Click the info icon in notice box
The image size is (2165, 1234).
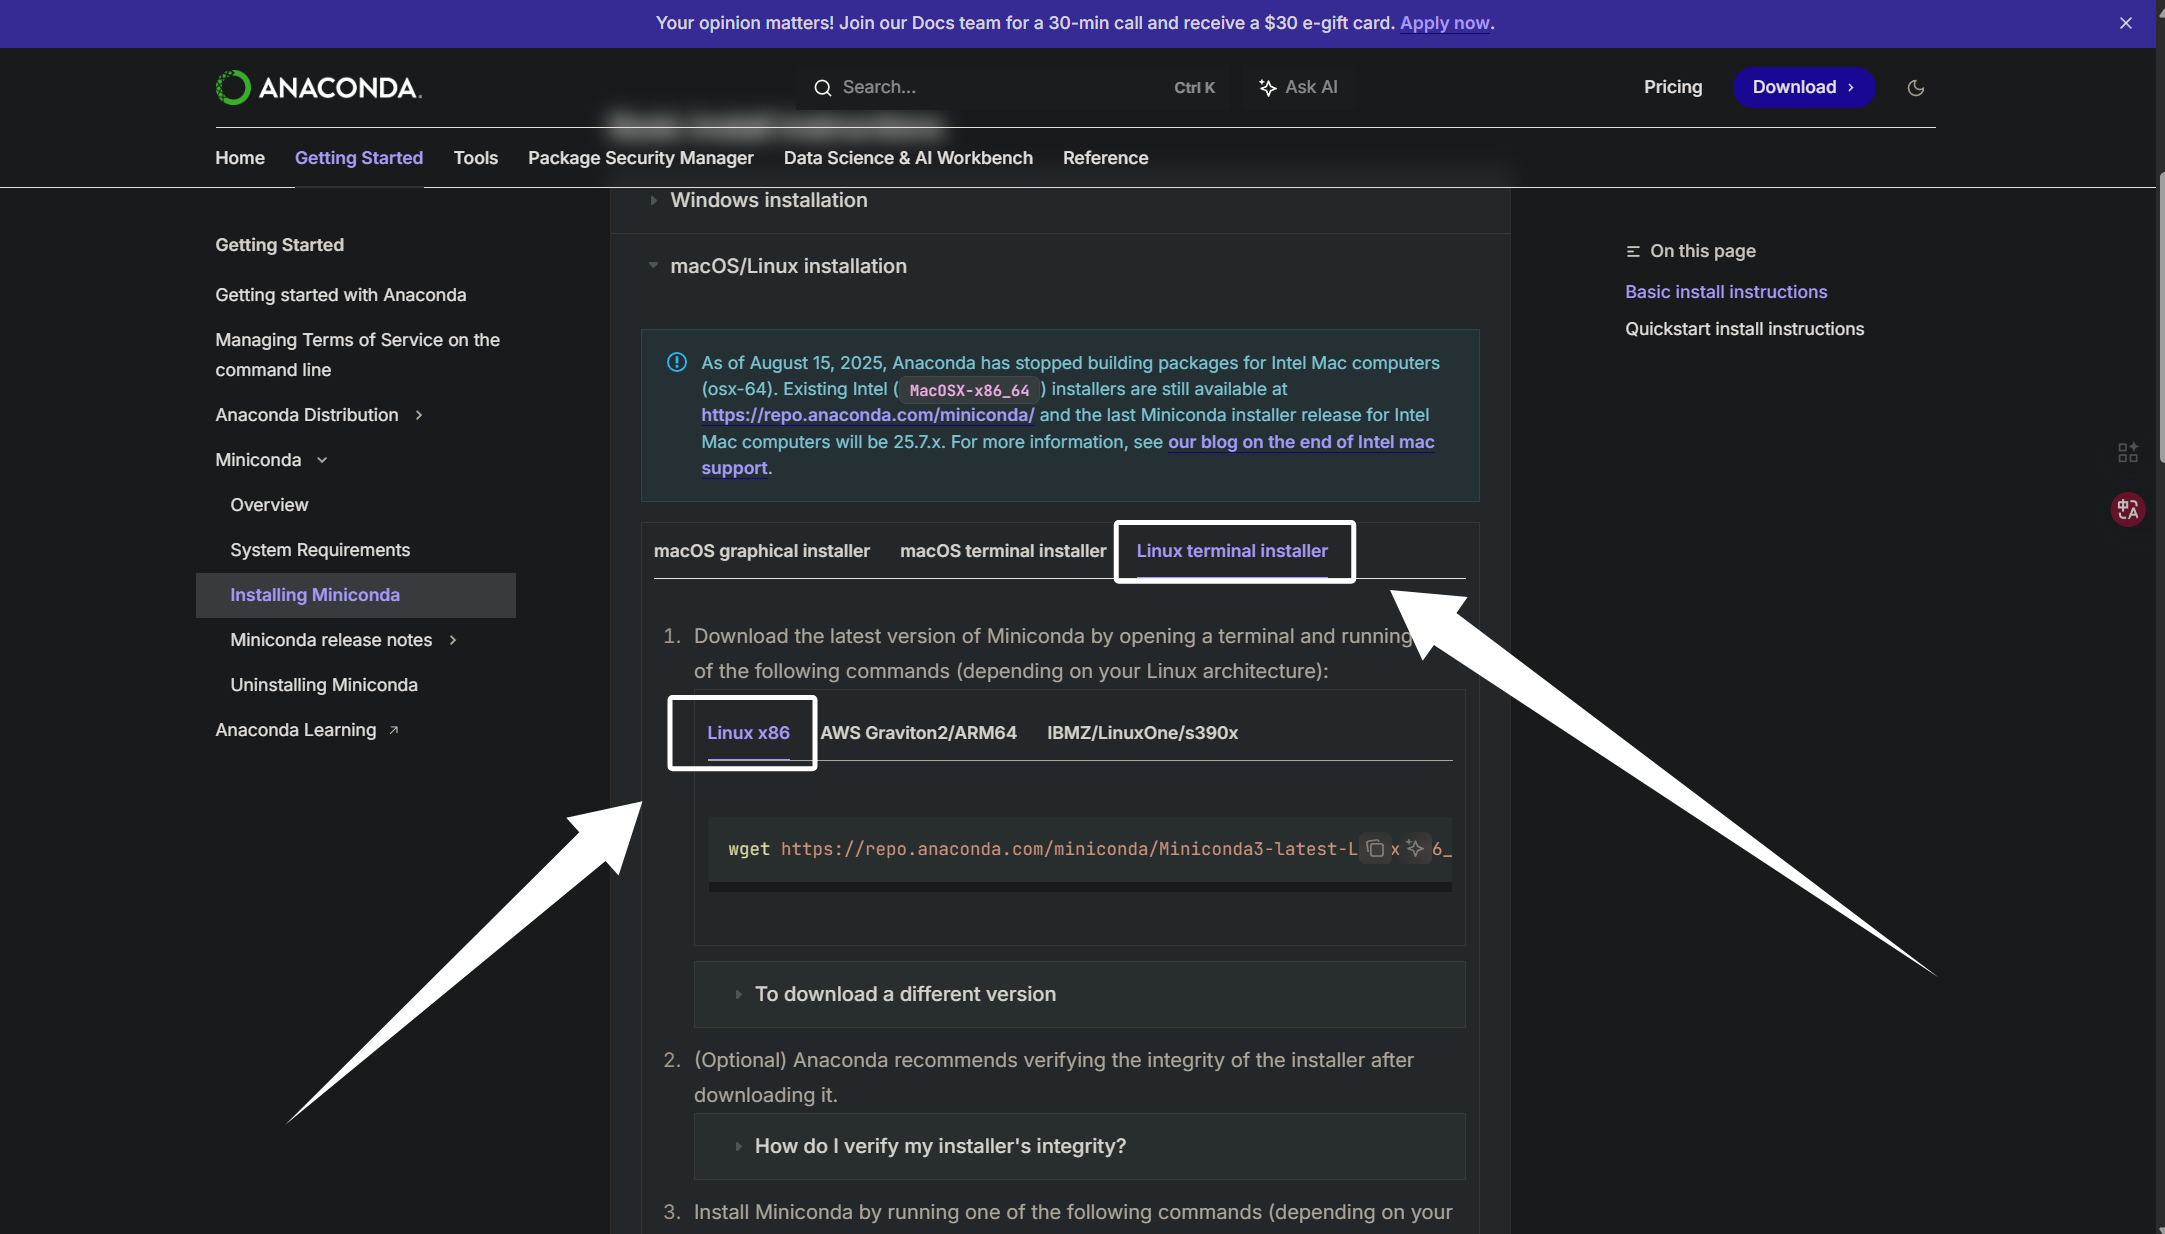pyautogui.click(x=677, y=362)
